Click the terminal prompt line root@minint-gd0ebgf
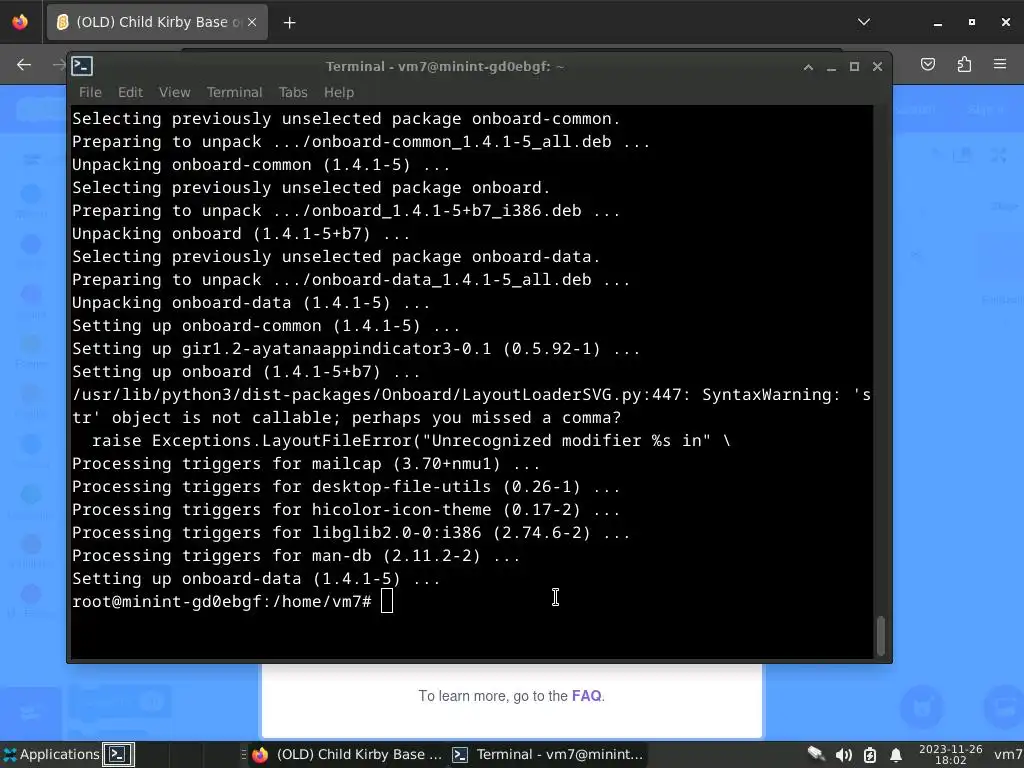The image size is (1024, 768). (222, 601)
